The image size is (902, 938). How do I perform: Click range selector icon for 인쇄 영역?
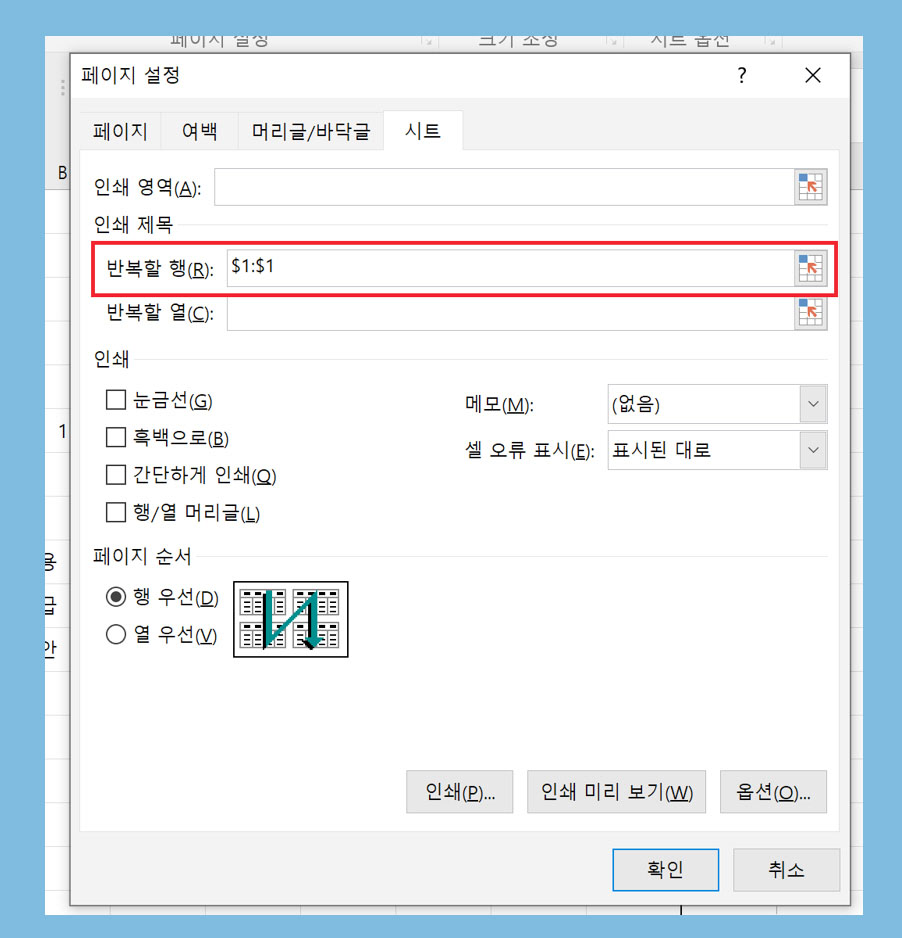click(810, 187)
